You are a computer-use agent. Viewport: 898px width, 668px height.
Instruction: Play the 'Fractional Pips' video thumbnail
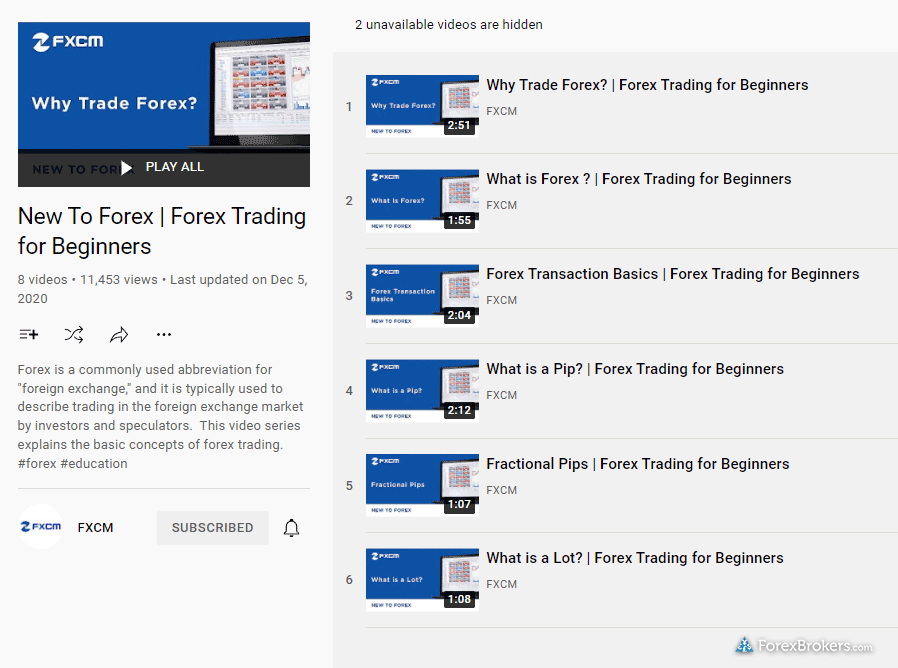click(422, 485)
